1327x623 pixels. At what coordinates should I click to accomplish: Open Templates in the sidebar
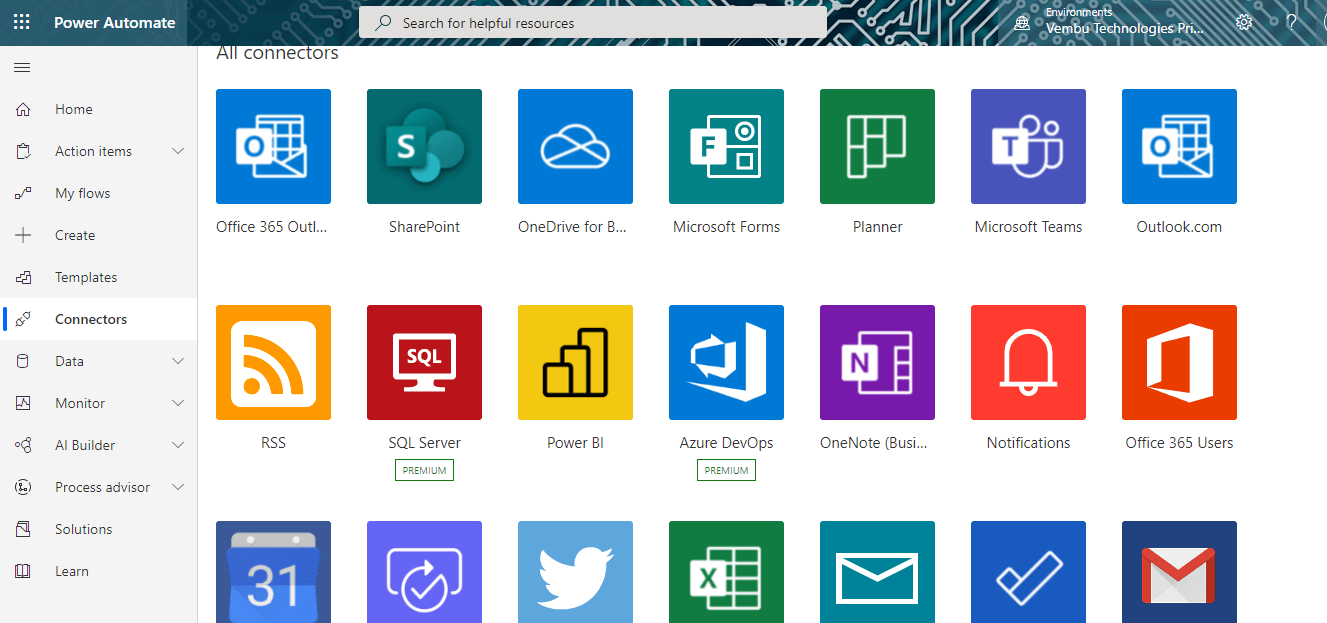pos(99,277)
